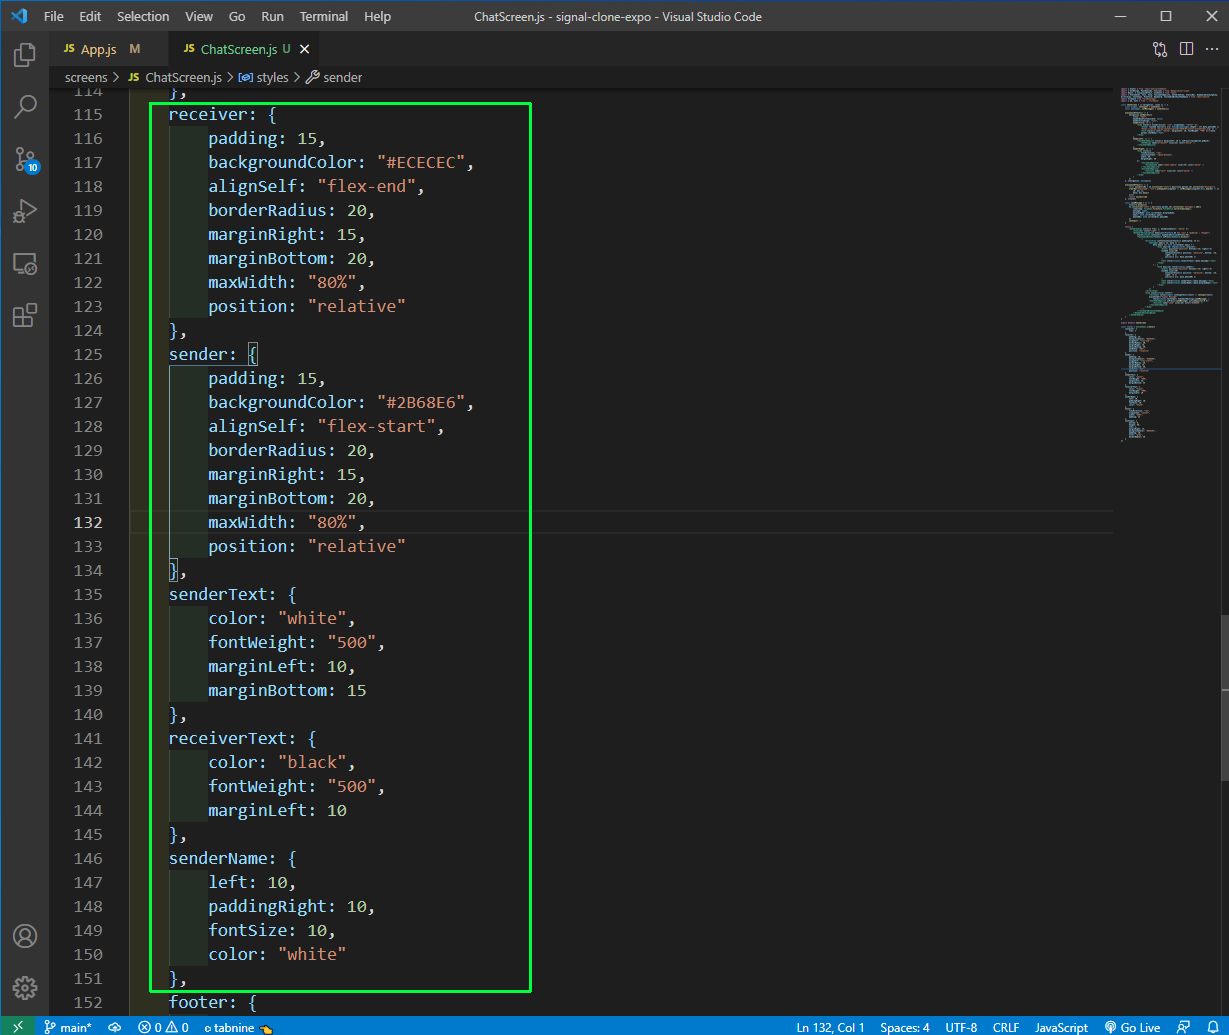
Task: Open the editor More Actions menu
Action: point(1212,49)
